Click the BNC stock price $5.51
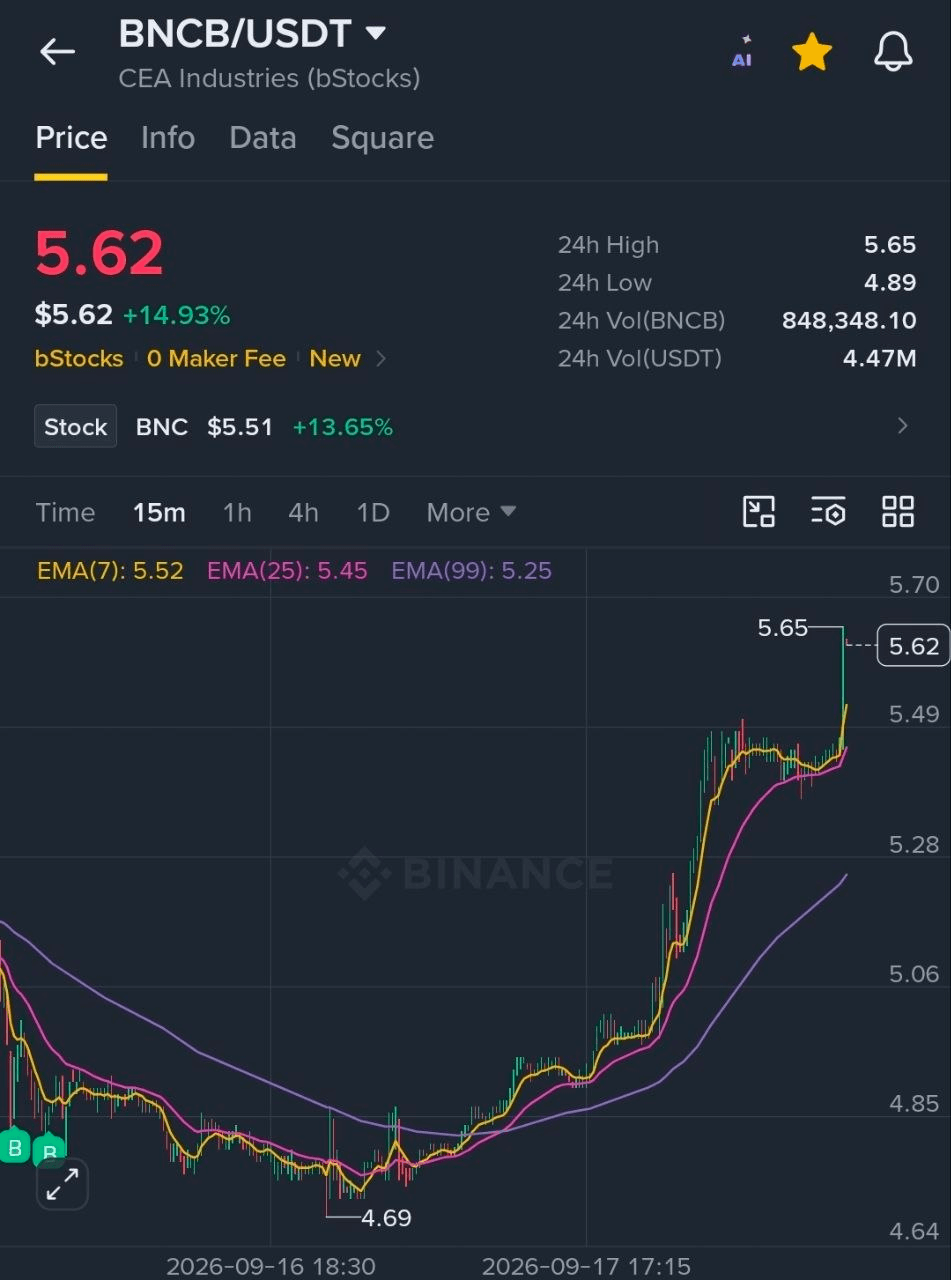This screenshot has width=951, height=1280. (240, 427)
